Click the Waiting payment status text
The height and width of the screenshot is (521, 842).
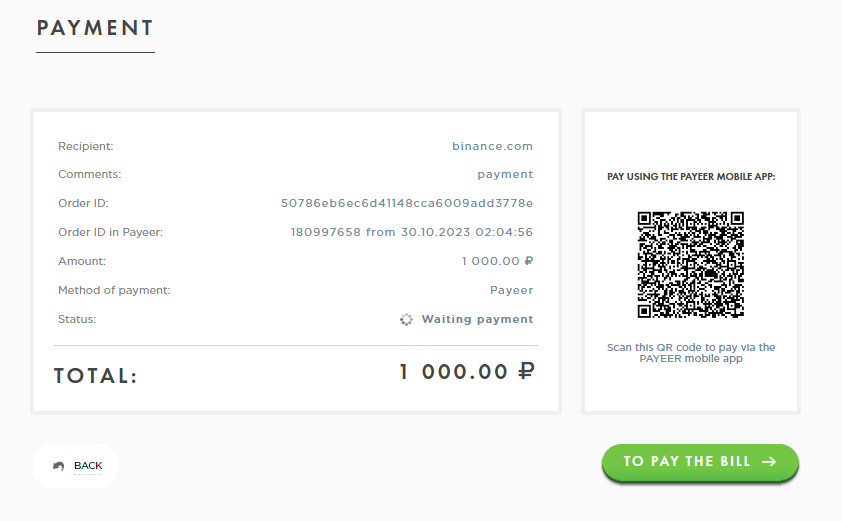[477, 320]
